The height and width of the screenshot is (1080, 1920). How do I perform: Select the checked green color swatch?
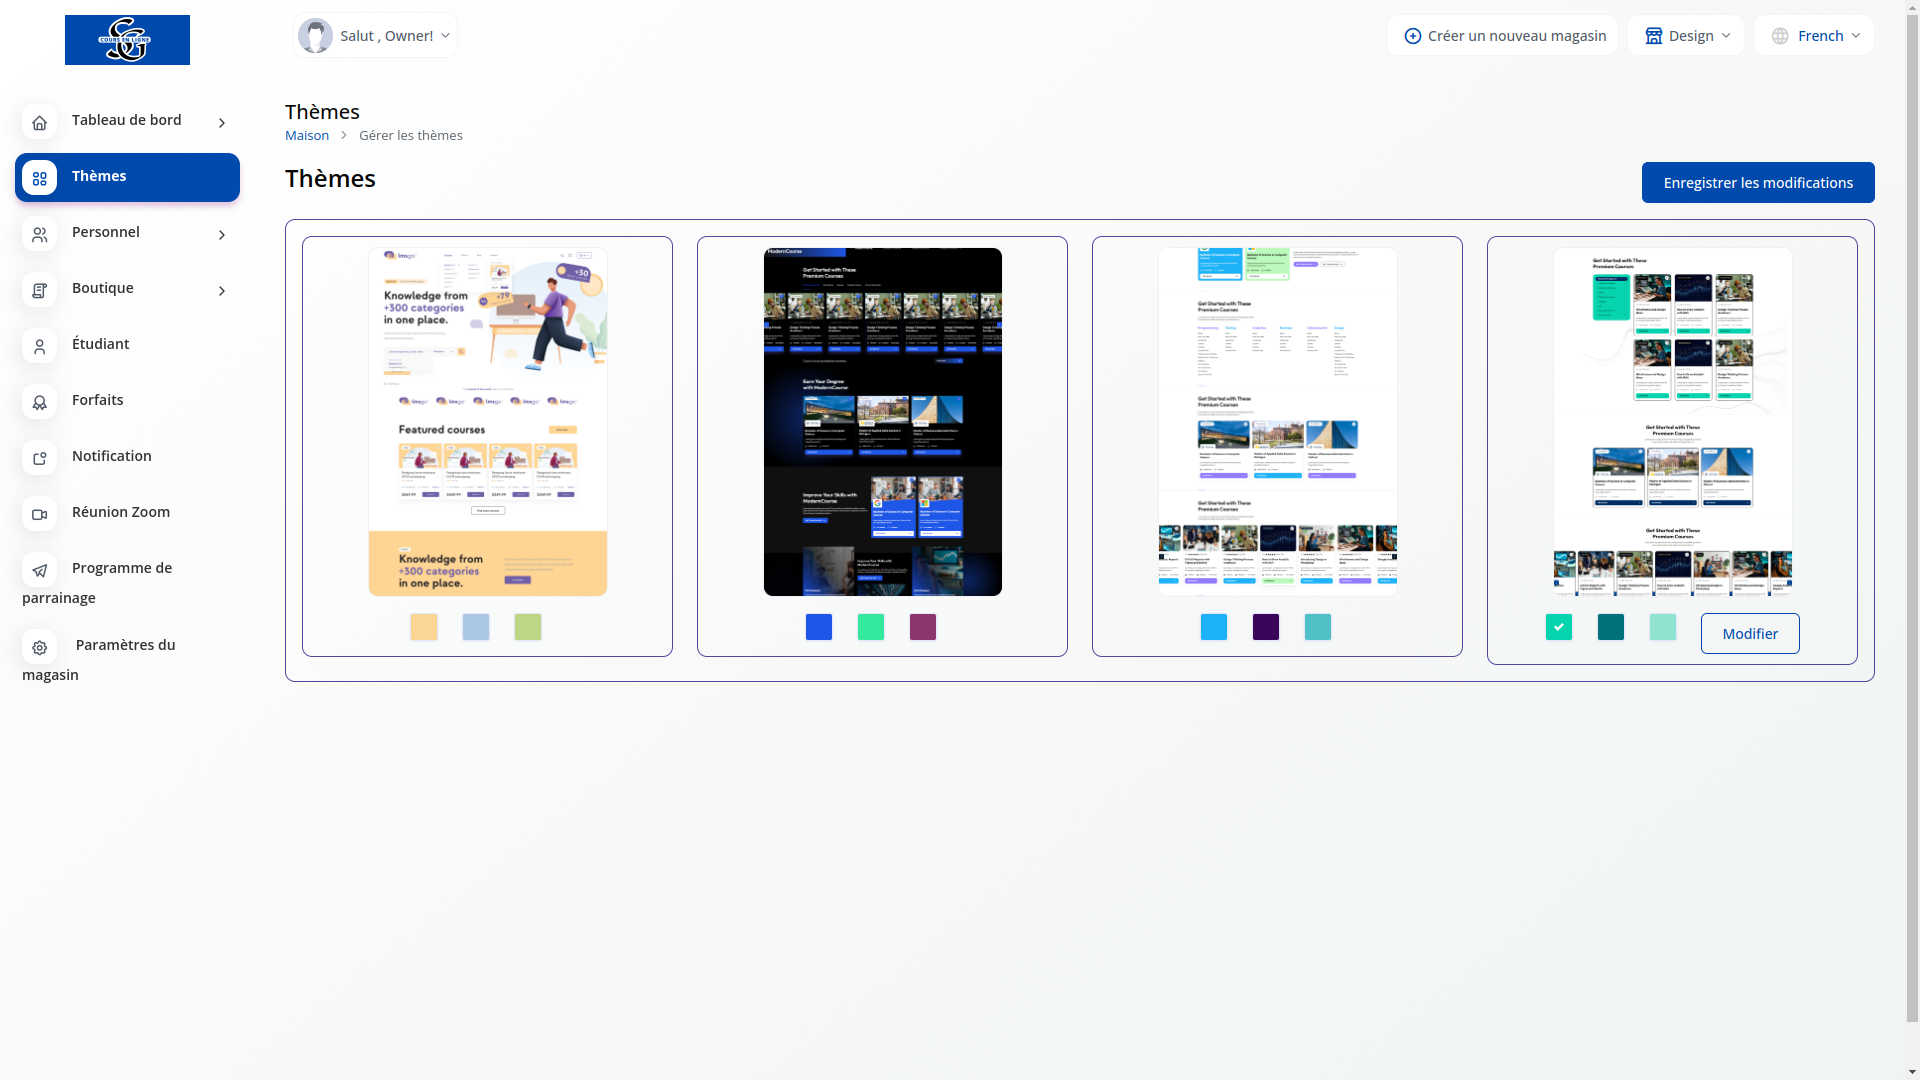tap(1558, 627)
